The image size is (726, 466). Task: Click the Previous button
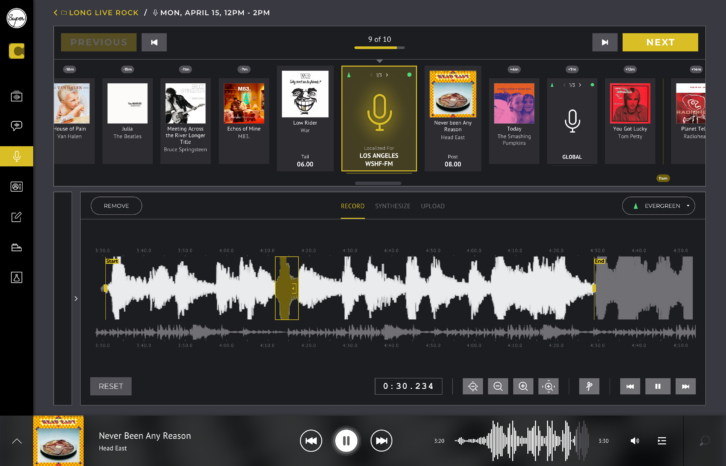pos(99,42)
